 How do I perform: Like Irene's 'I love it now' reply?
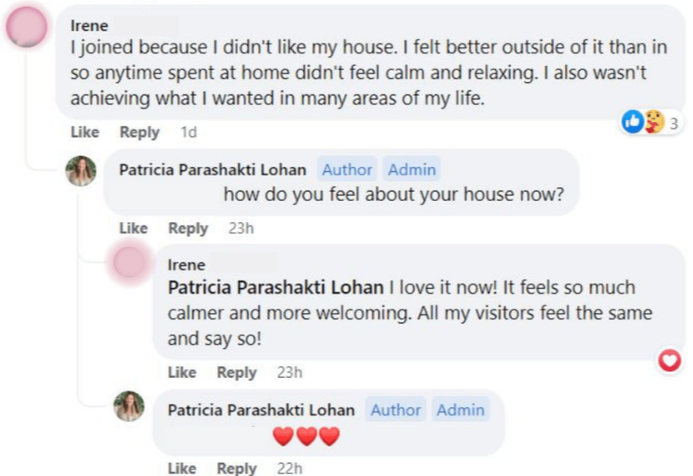point(182,372)
